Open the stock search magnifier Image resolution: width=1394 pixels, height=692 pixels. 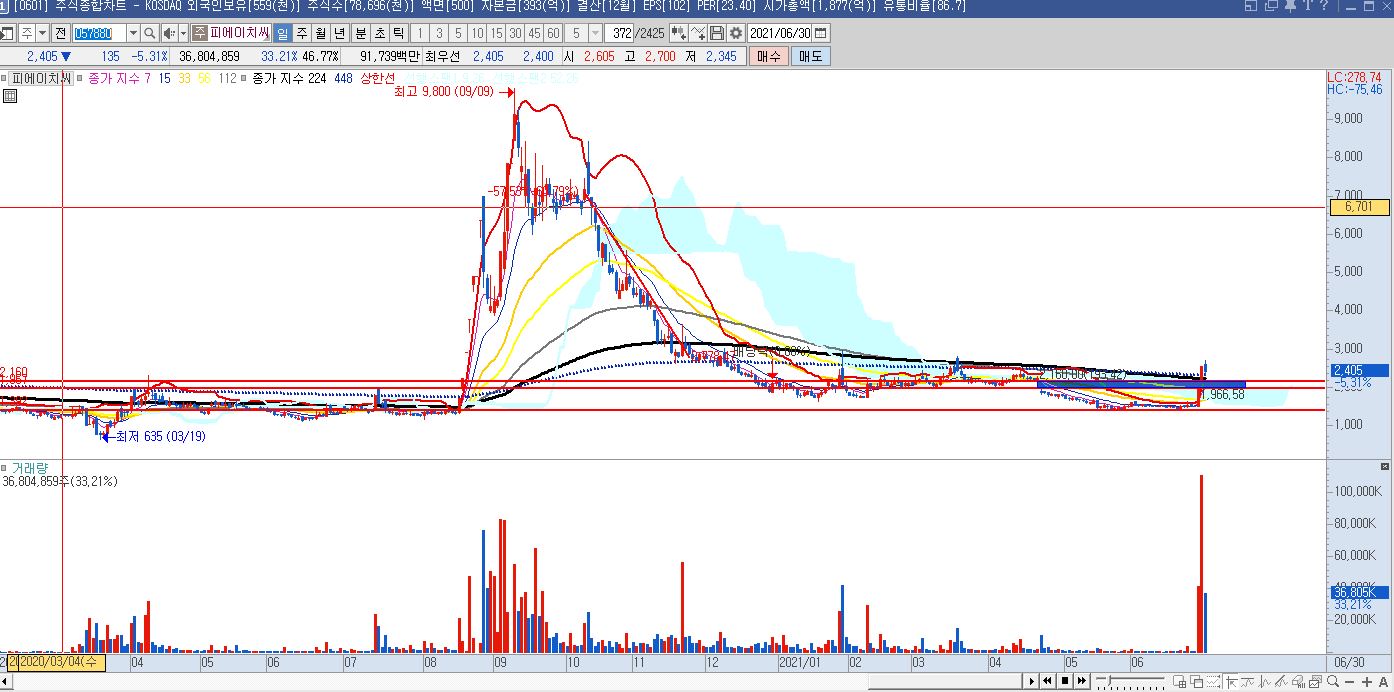point(149,33)
